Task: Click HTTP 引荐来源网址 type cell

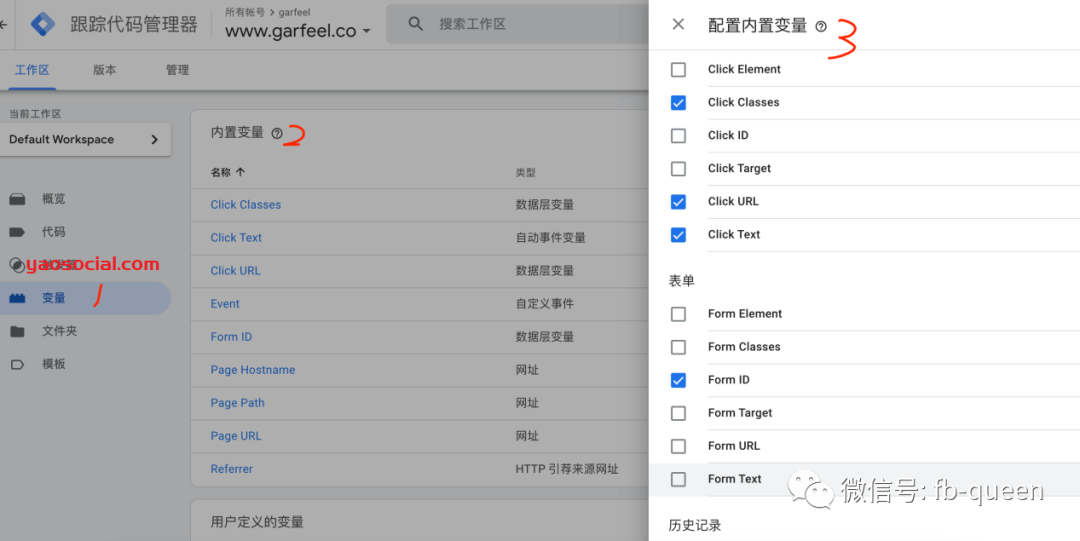Action: coord(567,469)
